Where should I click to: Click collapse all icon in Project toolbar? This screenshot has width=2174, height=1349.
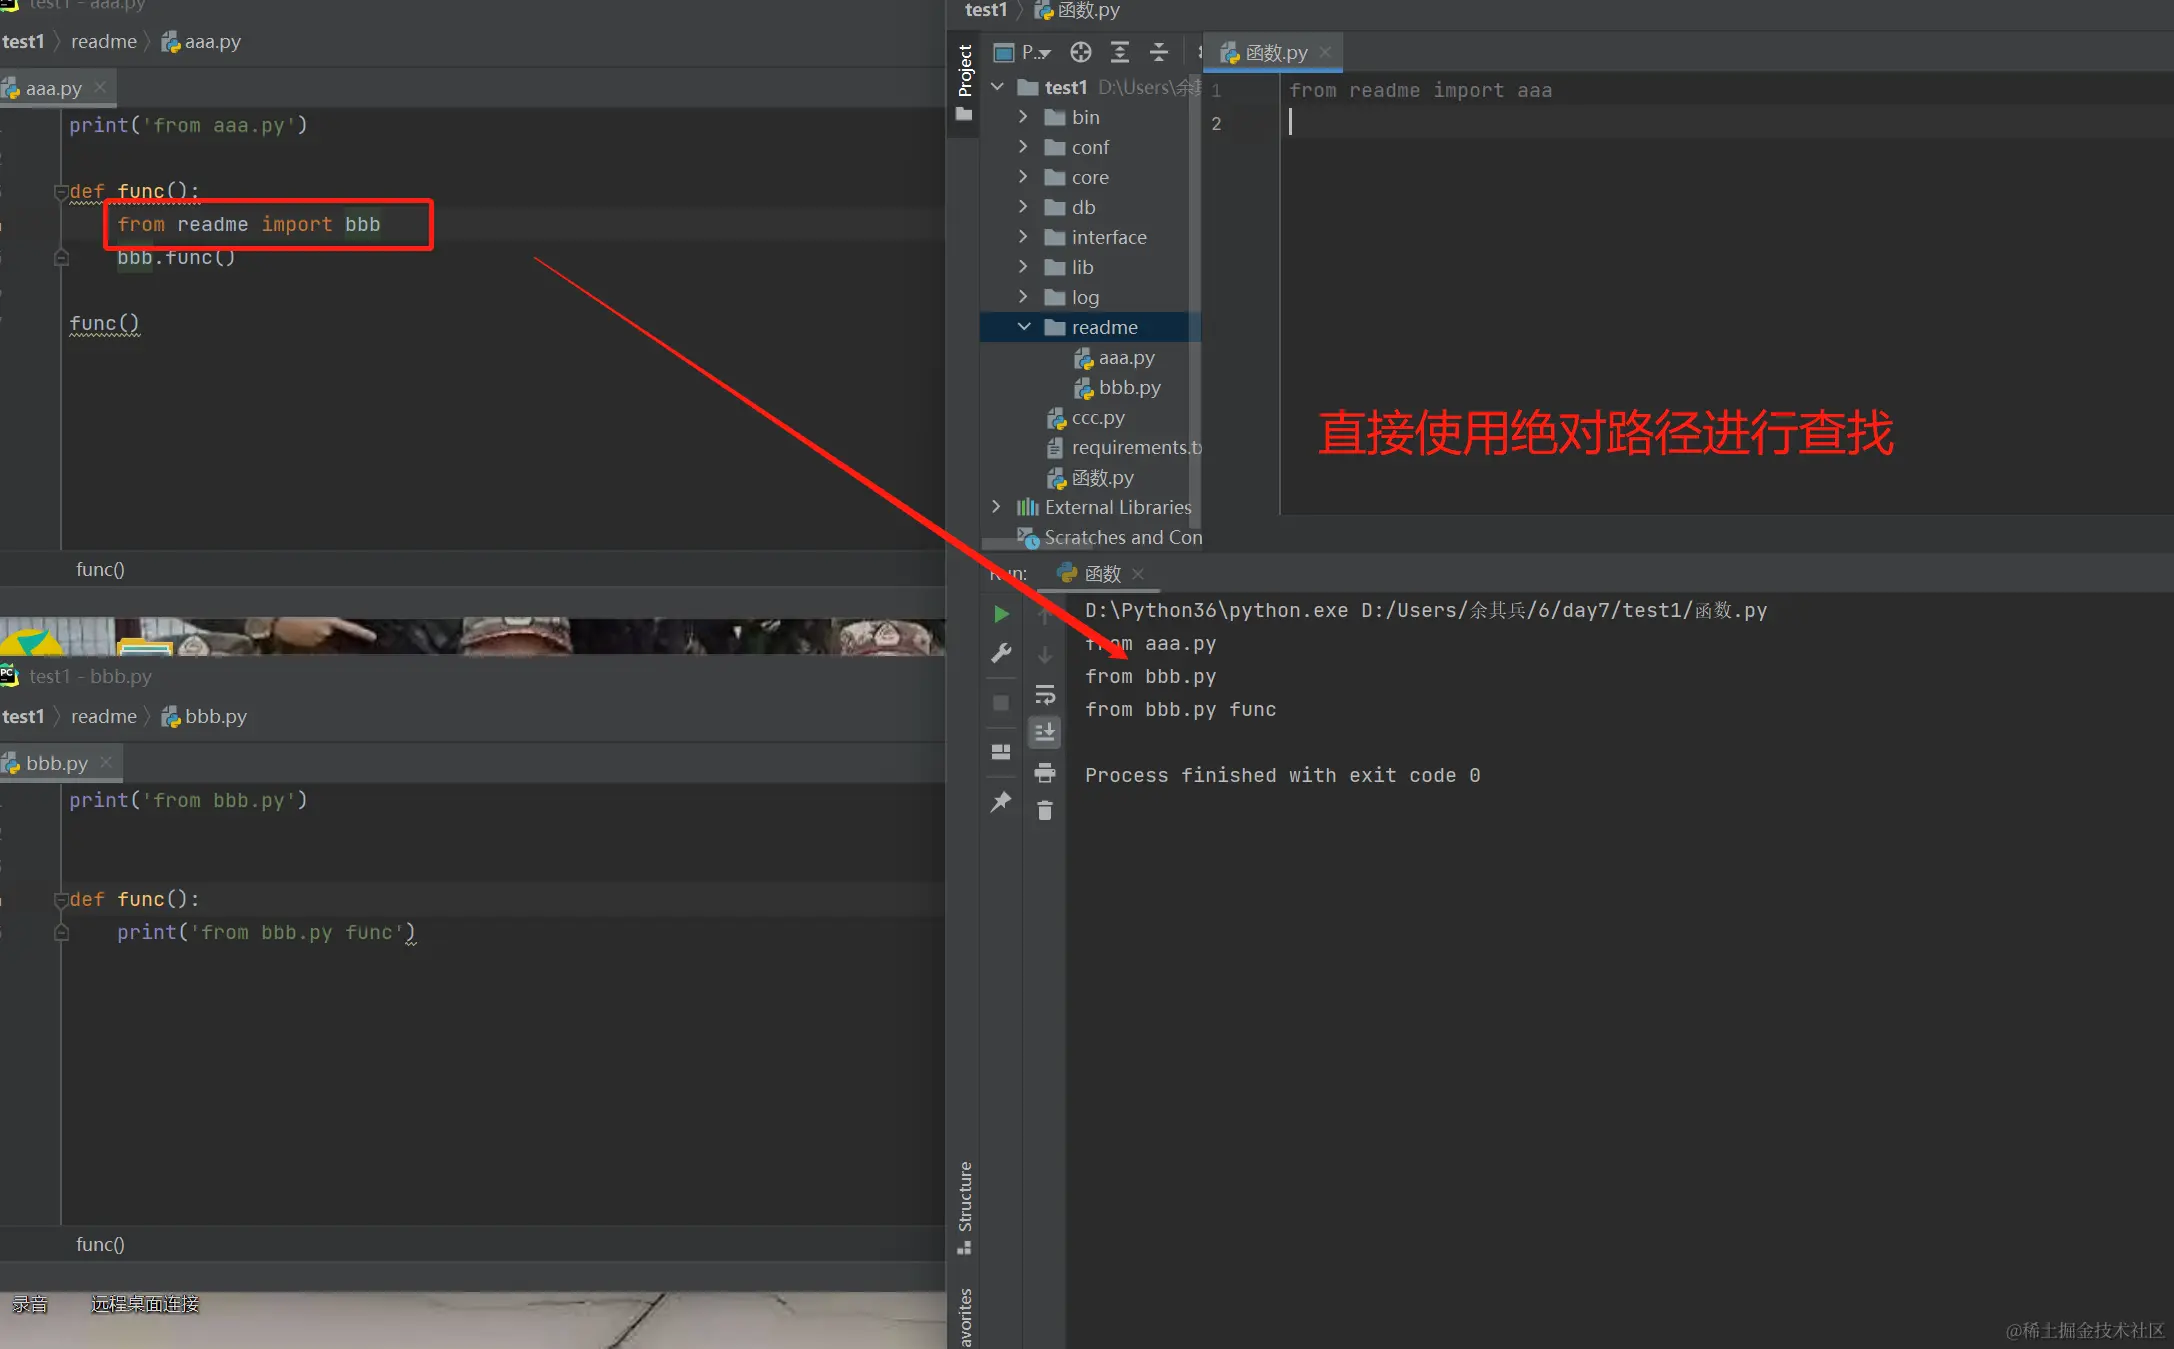coord(1159,52)
